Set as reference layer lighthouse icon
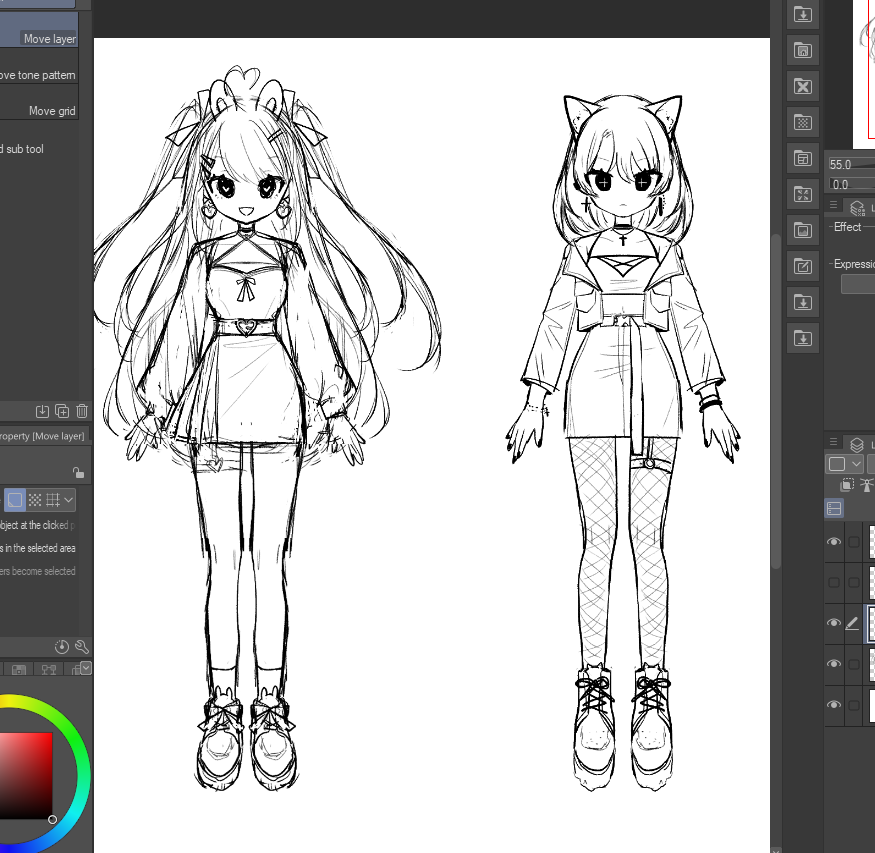 (867, 484)
